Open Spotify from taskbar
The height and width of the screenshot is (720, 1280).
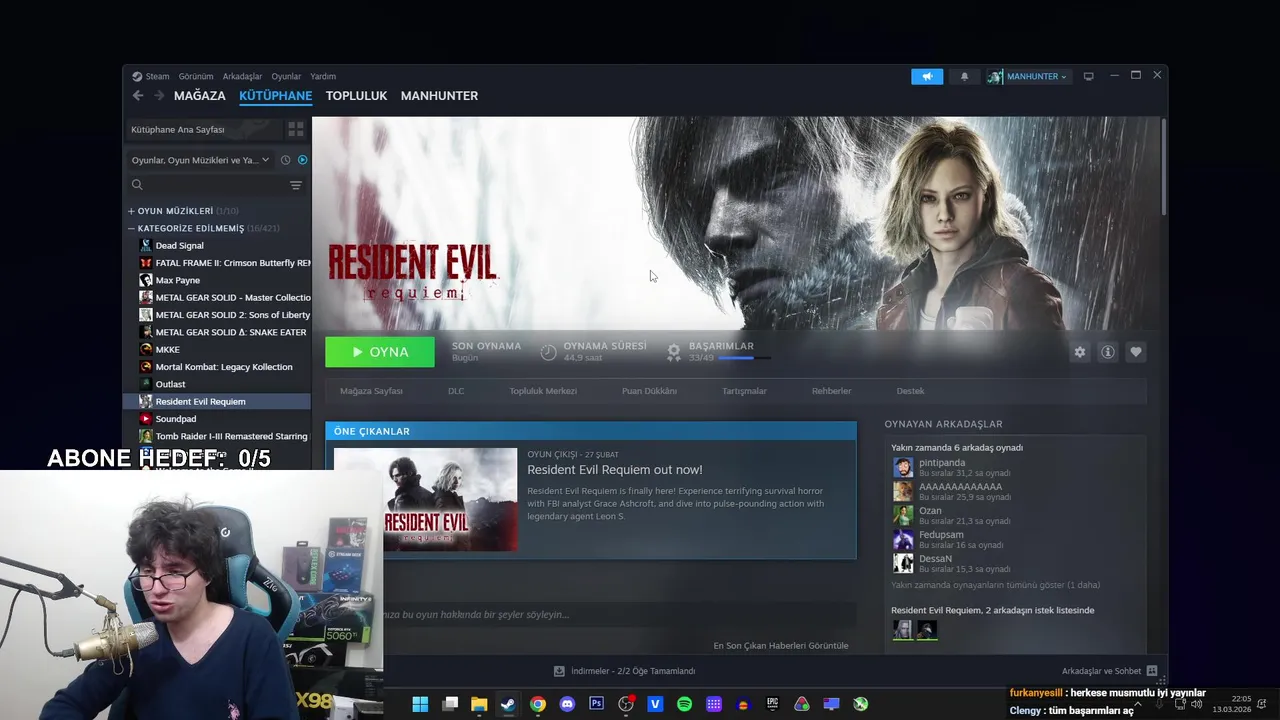click(684, 704)
